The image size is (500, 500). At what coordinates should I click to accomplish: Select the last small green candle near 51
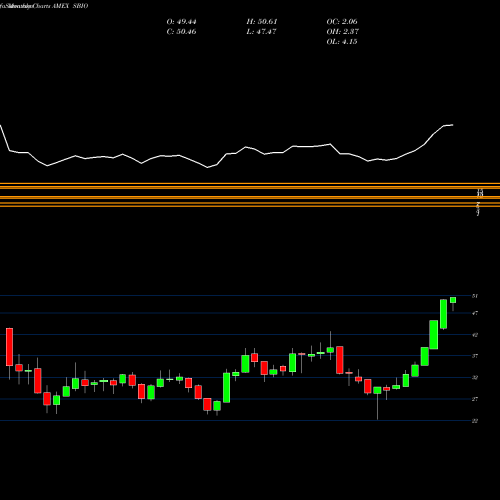tap(453, 300)
